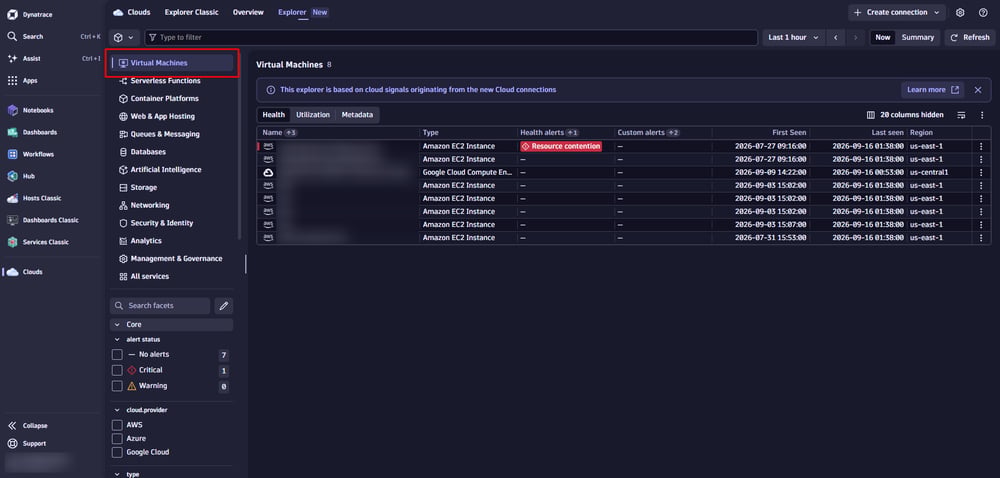
Task: Open Services Classic app
Action: 38,242
